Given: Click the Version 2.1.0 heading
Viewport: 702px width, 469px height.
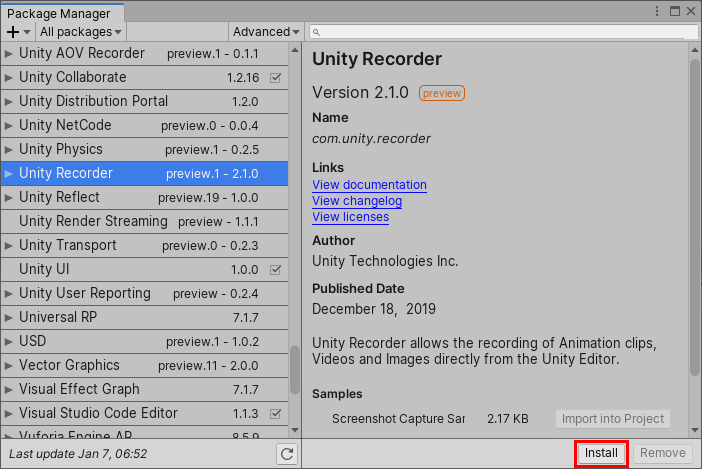Looking at the screenshot, I should [x=360, y=93].
